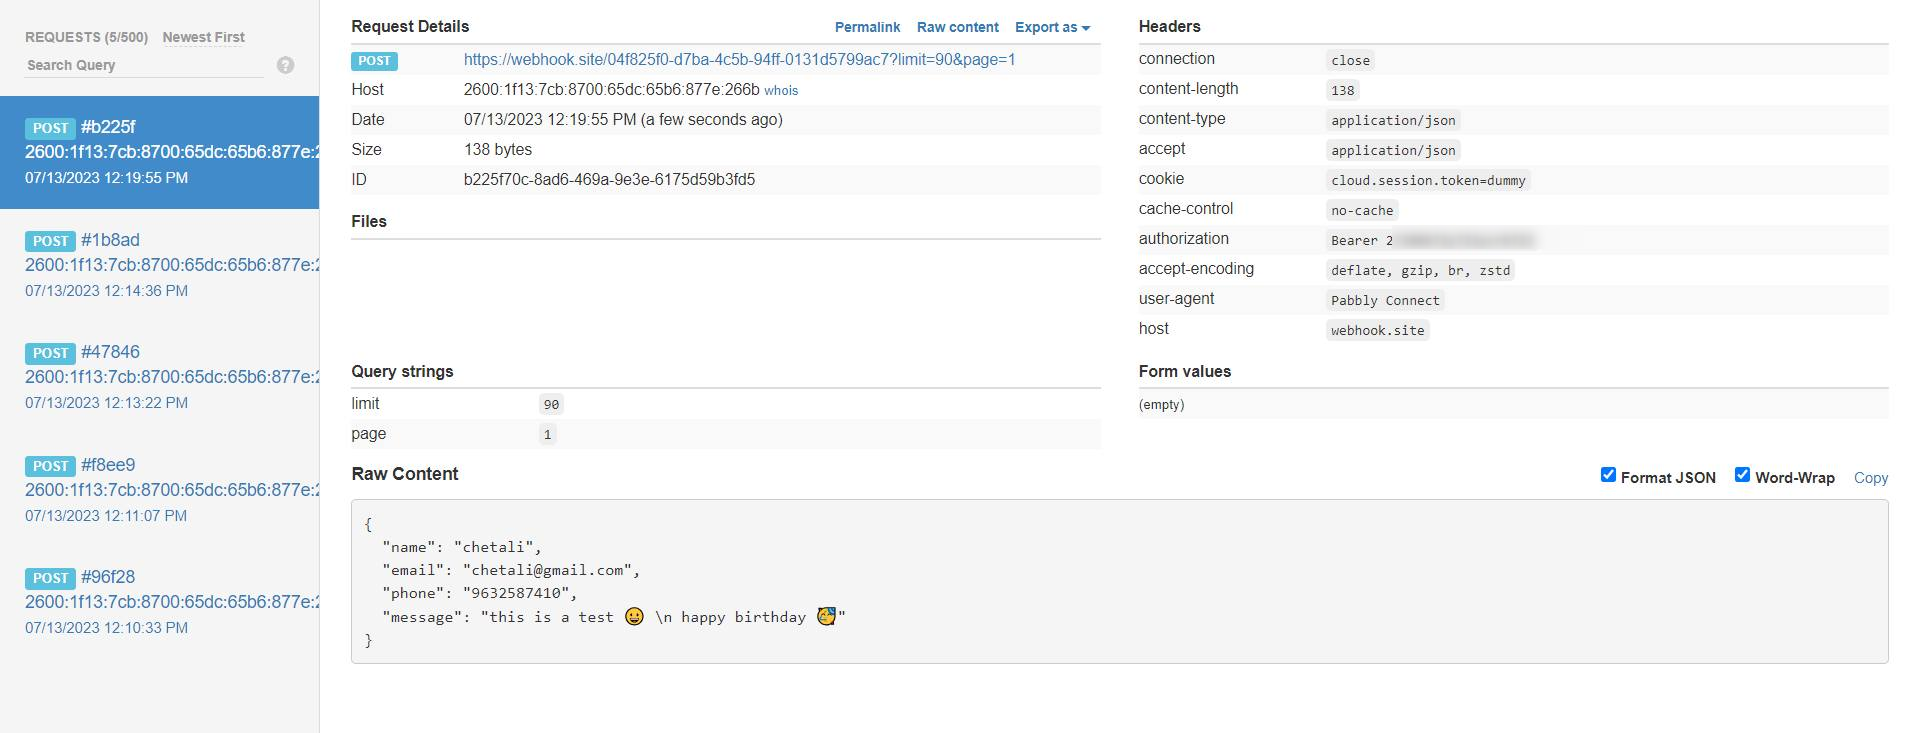View the Raw content link
Viewport: 1918px width, 733px height.
point(957,28)
